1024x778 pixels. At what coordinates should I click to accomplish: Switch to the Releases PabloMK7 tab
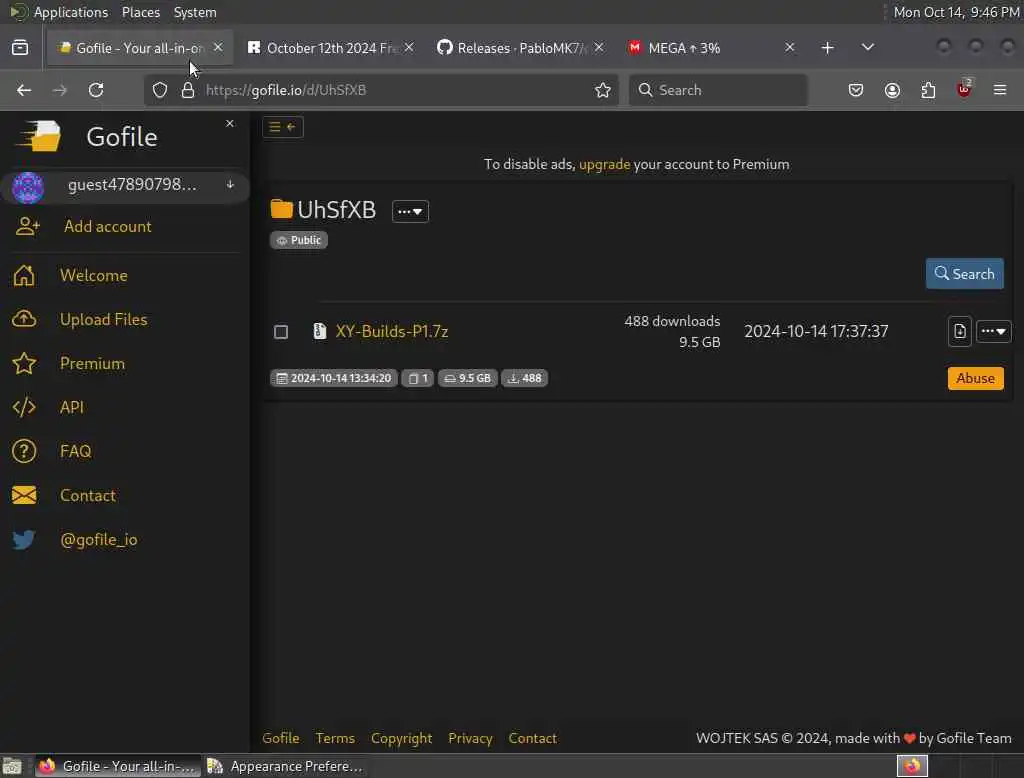[x=521, y=48]
